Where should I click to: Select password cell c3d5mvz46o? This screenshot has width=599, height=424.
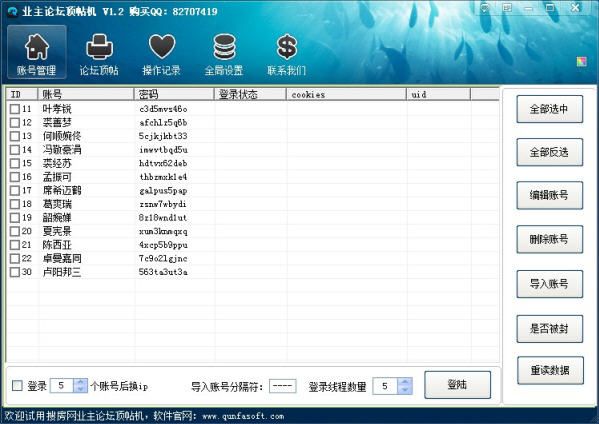coord(163,109)
